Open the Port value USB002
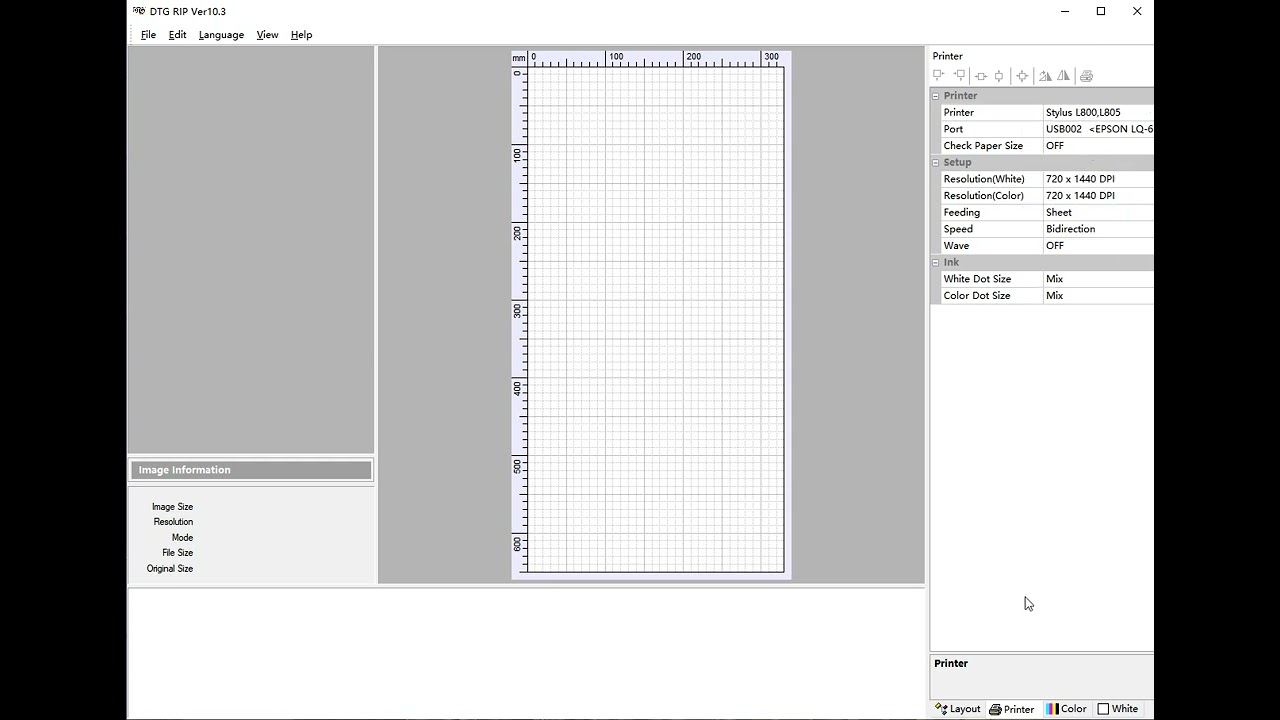The image size is (1280, 720). (x=1098, y=129)
